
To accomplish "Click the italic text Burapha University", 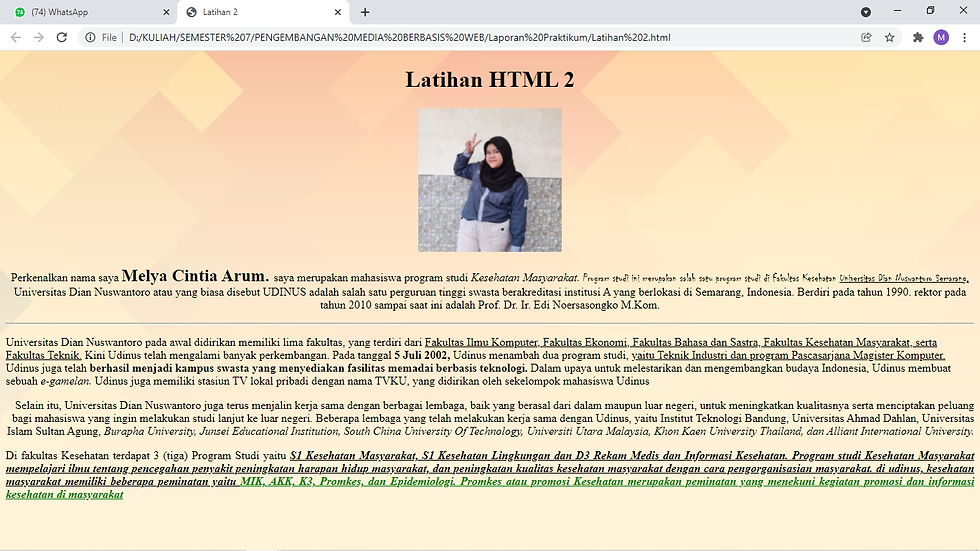I will coord(149,431).
